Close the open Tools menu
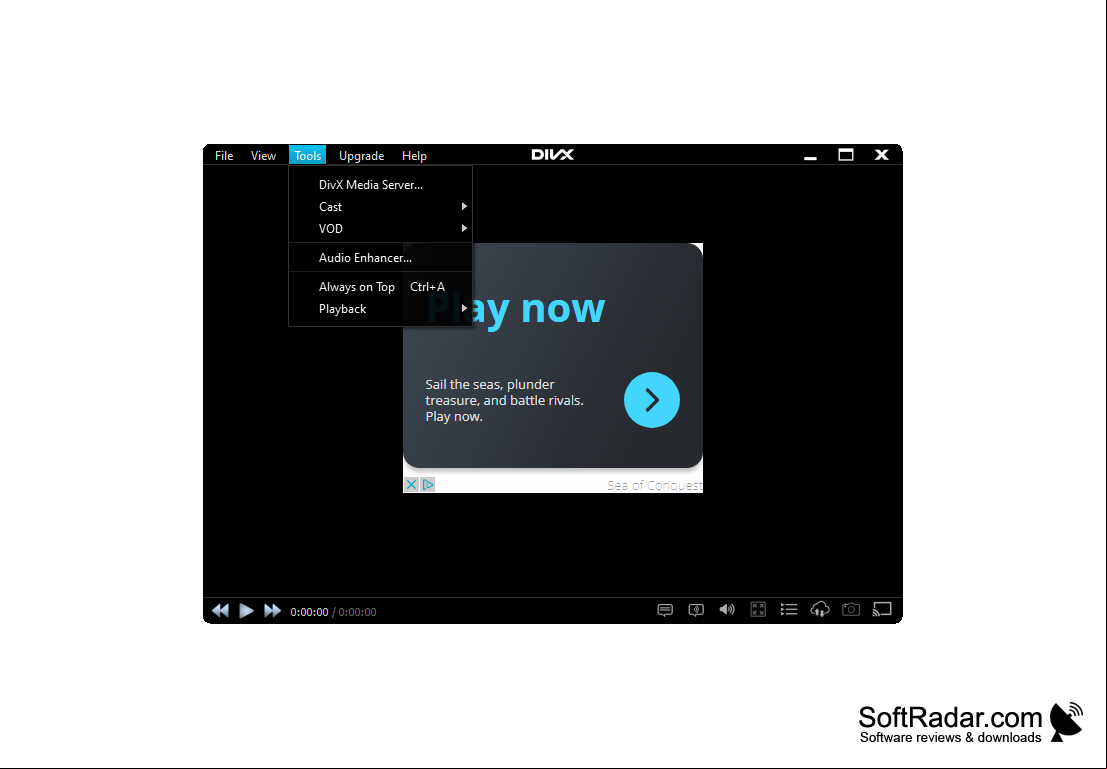This screenshot has width=1107, height=769. point(308,155)
